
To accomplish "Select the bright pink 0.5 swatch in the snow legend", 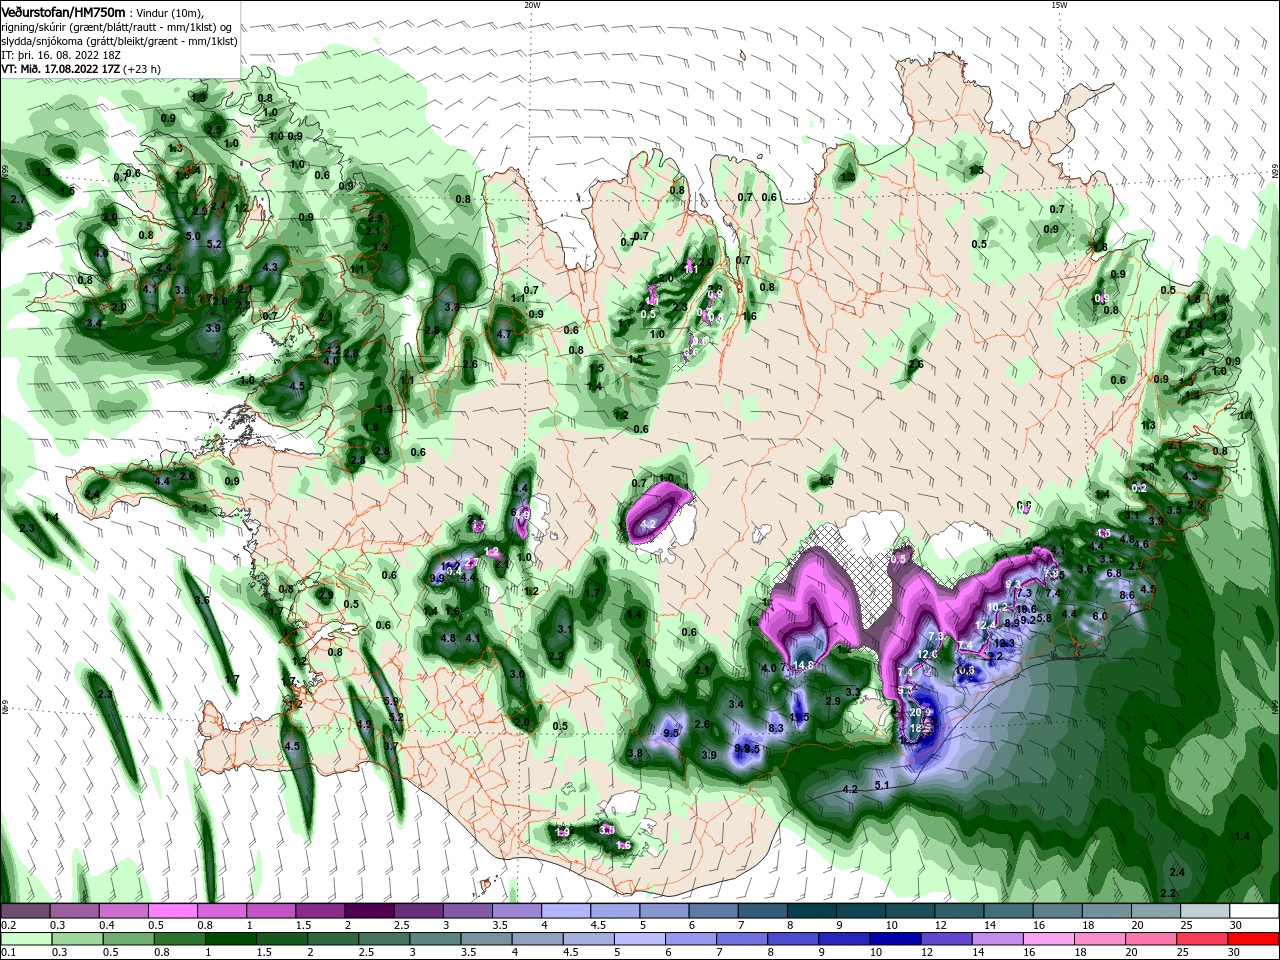I will tap(172, 911).
